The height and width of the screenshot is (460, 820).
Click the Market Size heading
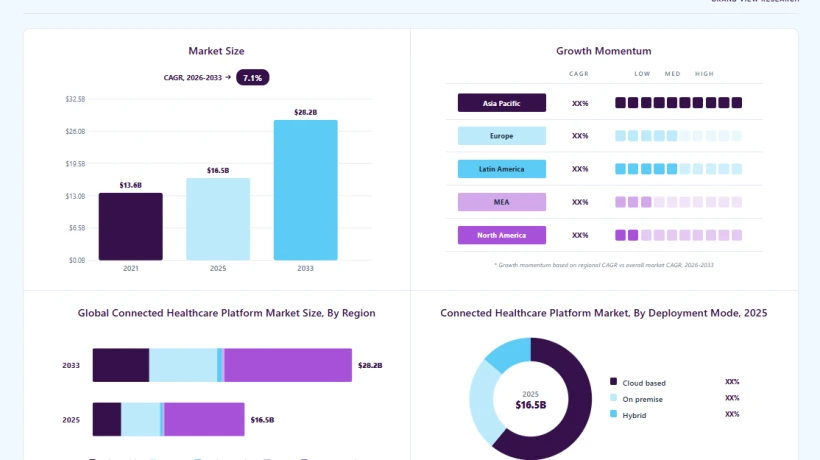[x=217, y=51]
